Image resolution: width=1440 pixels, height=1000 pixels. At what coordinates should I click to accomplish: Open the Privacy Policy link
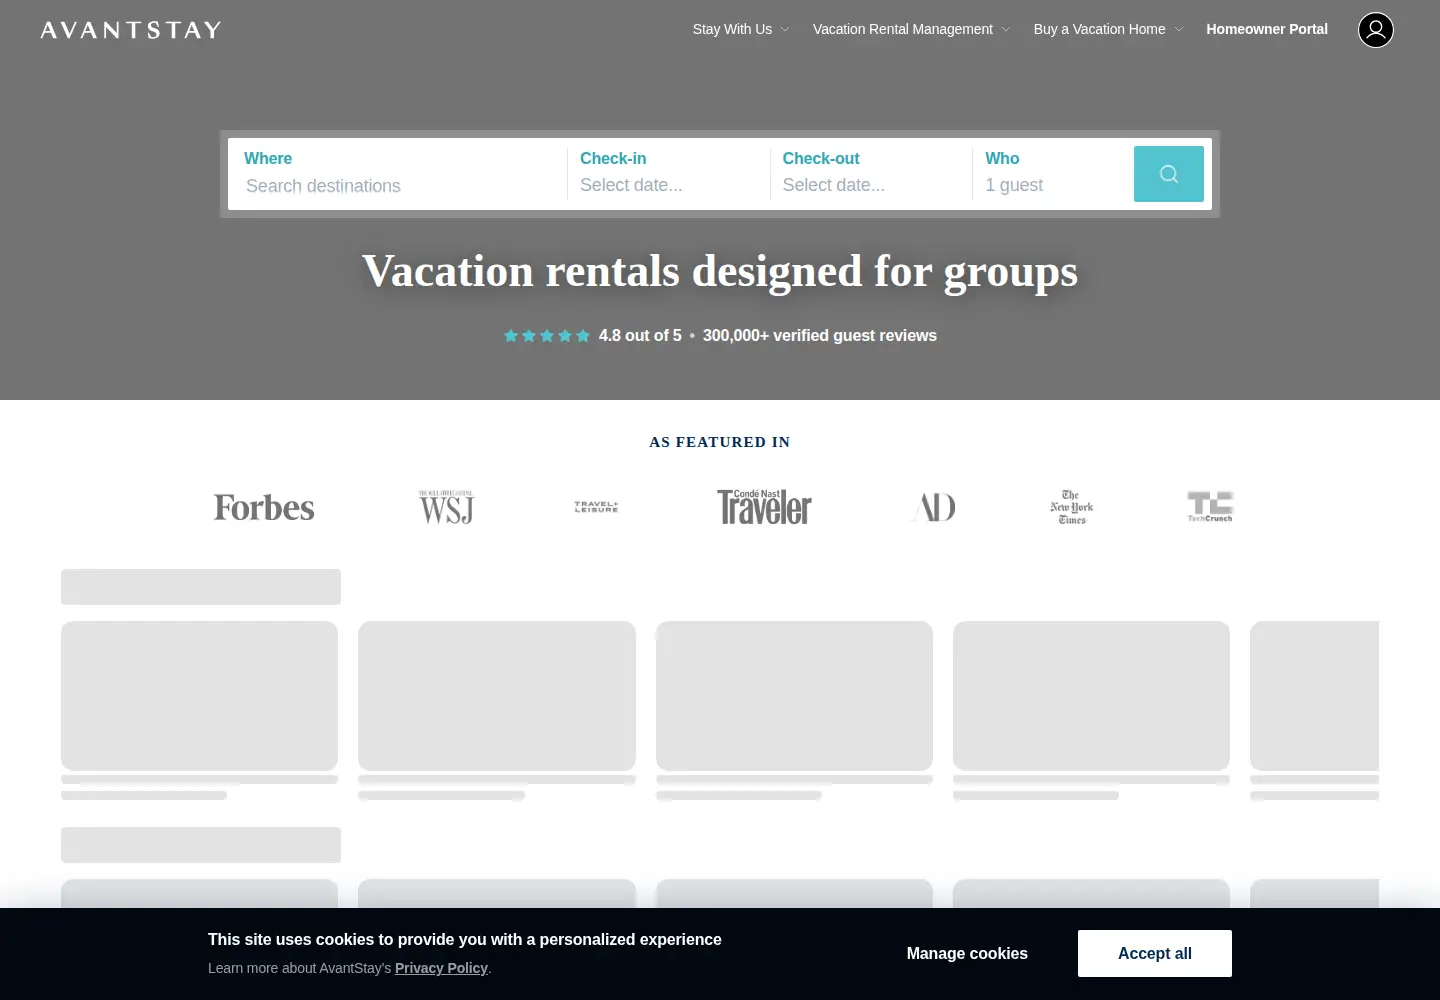[441, 968]
